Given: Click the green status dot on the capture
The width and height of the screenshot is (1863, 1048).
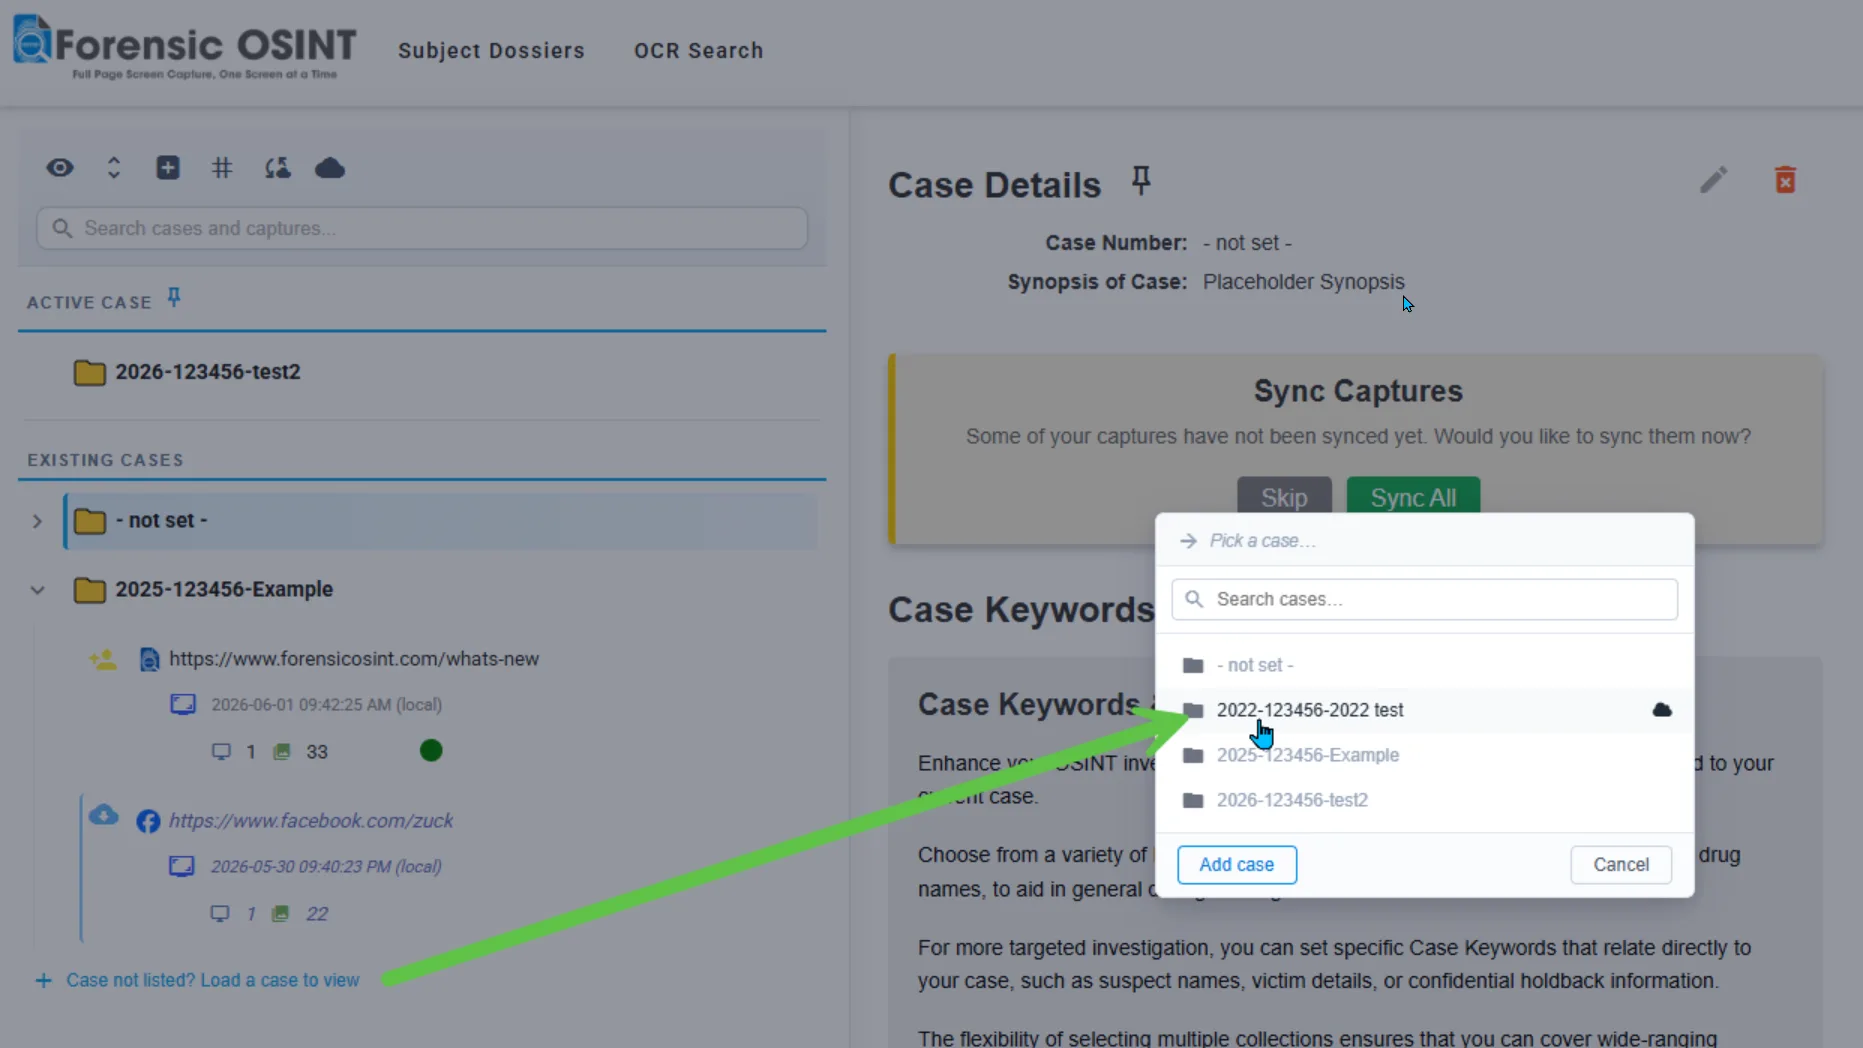Looking at the screenshot, I should (x=431, y=751).
